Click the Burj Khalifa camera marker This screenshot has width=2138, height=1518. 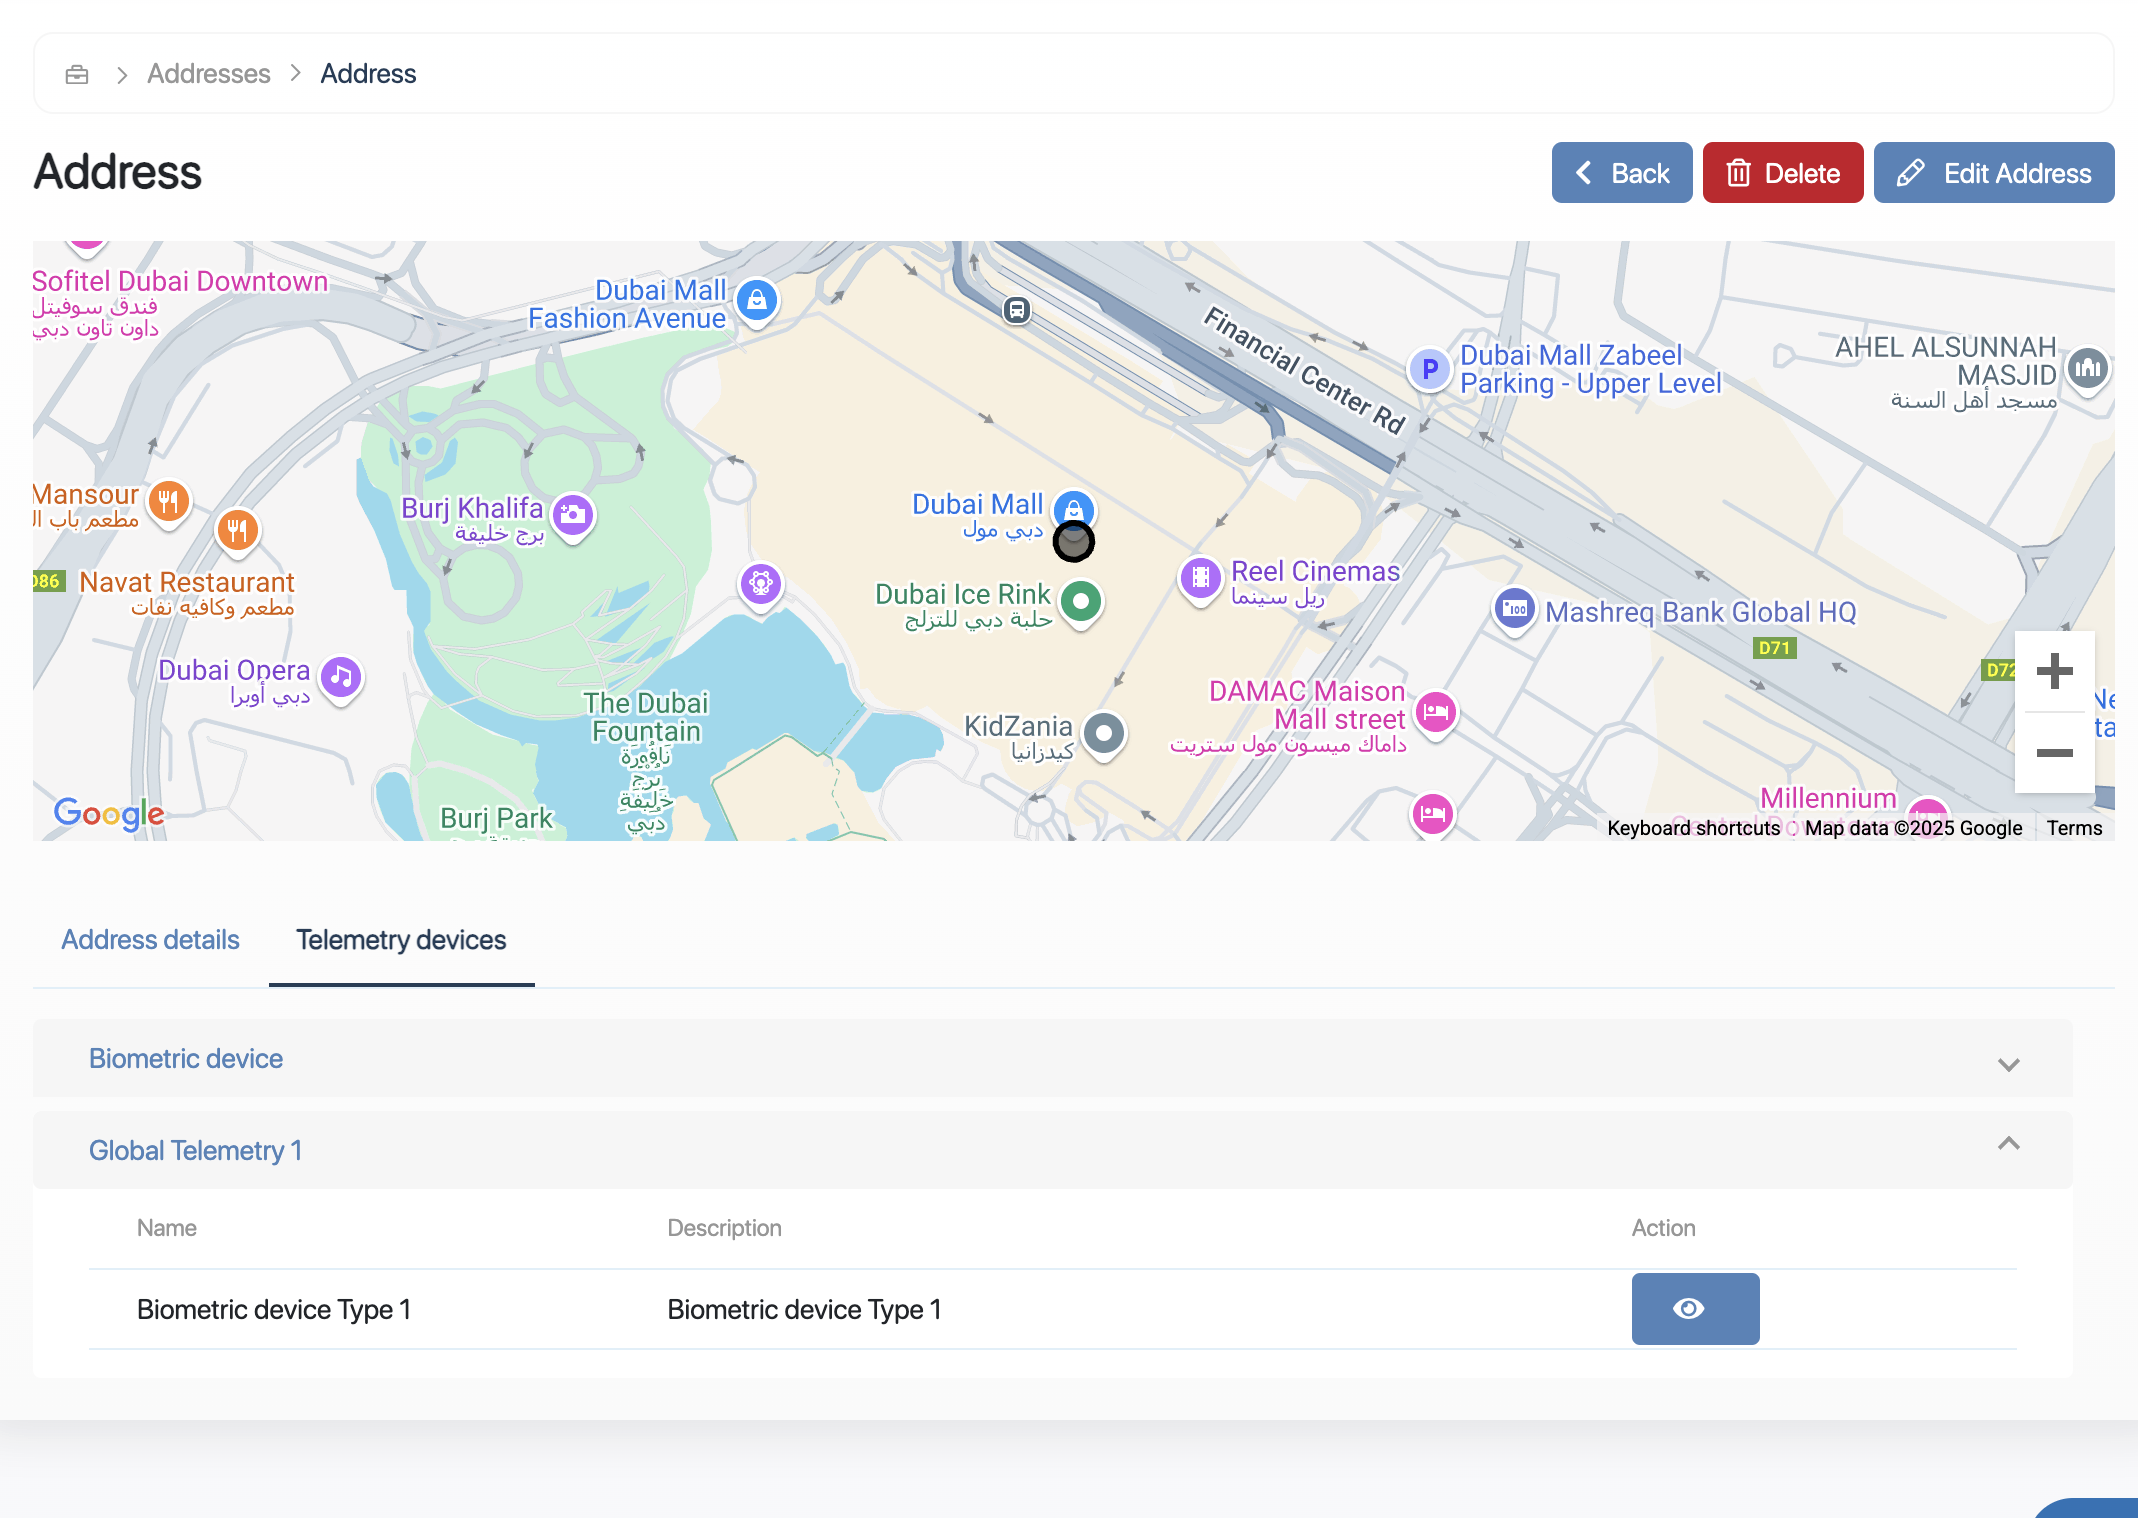(x=573, y=515)
